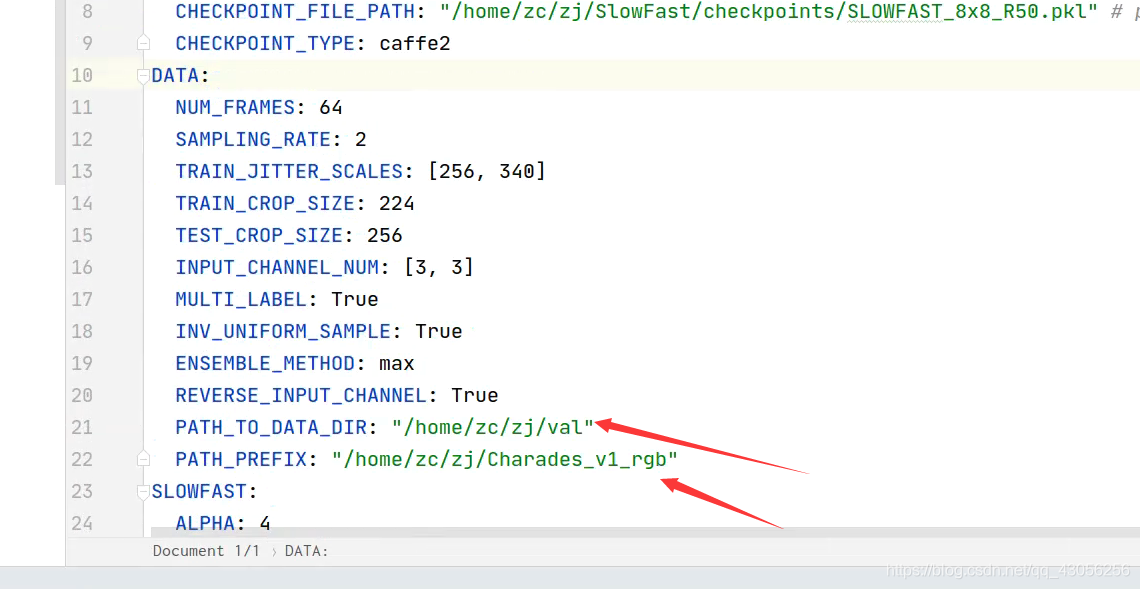
Task: Place cursor on 'SLOWFAST:' on line 23
Action: (205, 492)
